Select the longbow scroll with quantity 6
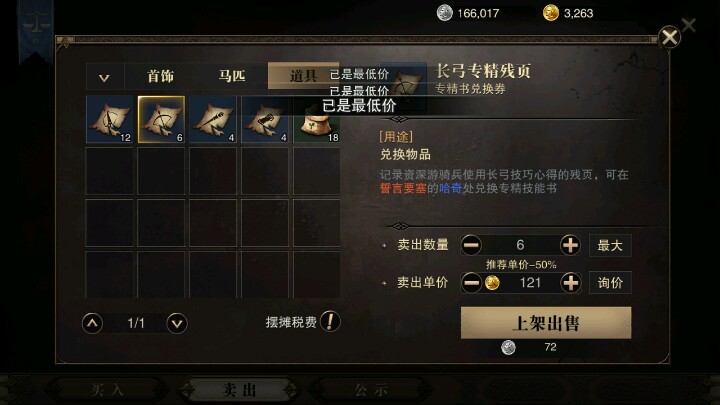Screen dimensions: 720x405 point(161,119)
